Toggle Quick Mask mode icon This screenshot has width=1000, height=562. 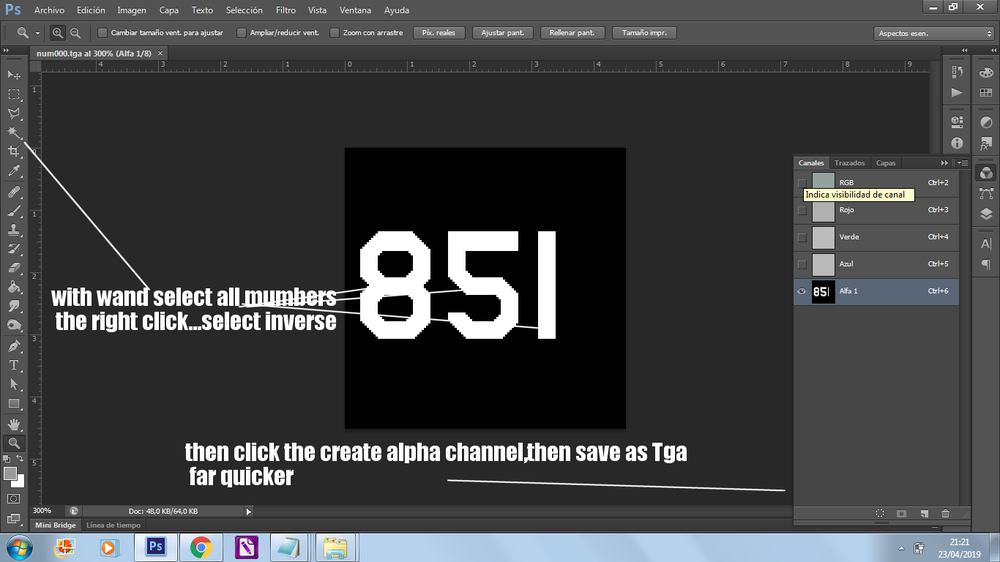coord(13,499)
